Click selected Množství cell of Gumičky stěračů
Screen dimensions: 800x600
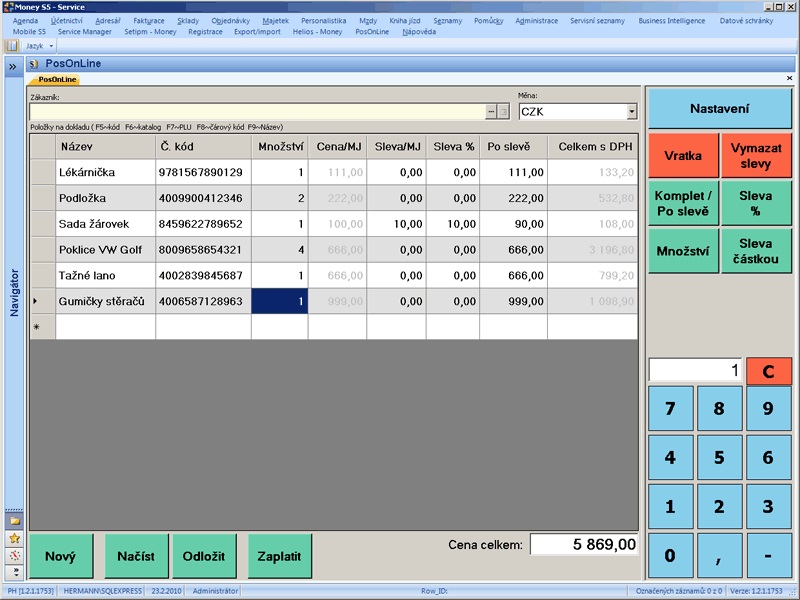pyautogui.click(x=280, y=301)
